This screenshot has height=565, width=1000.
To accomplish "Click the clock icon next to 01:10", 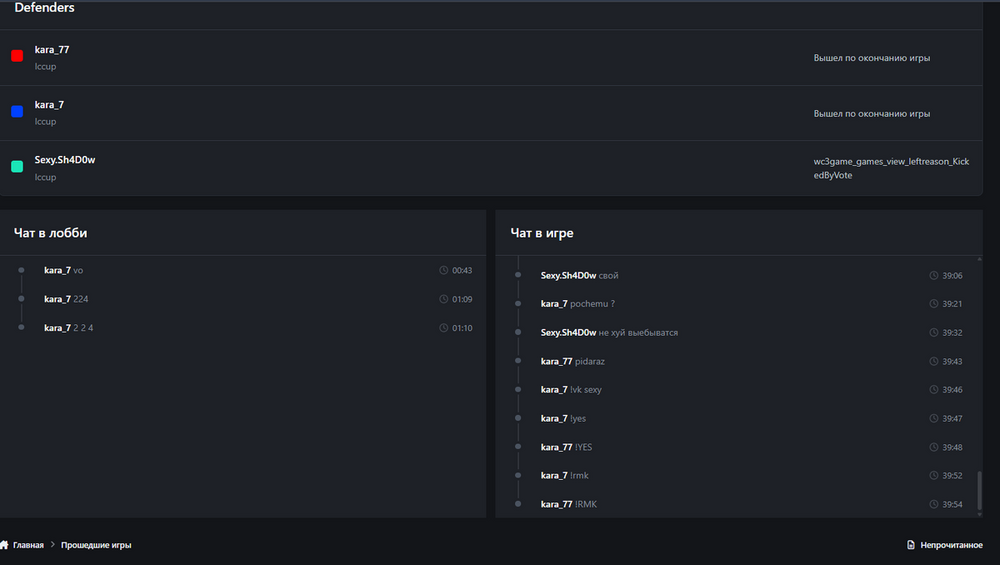I will [443, 328].
